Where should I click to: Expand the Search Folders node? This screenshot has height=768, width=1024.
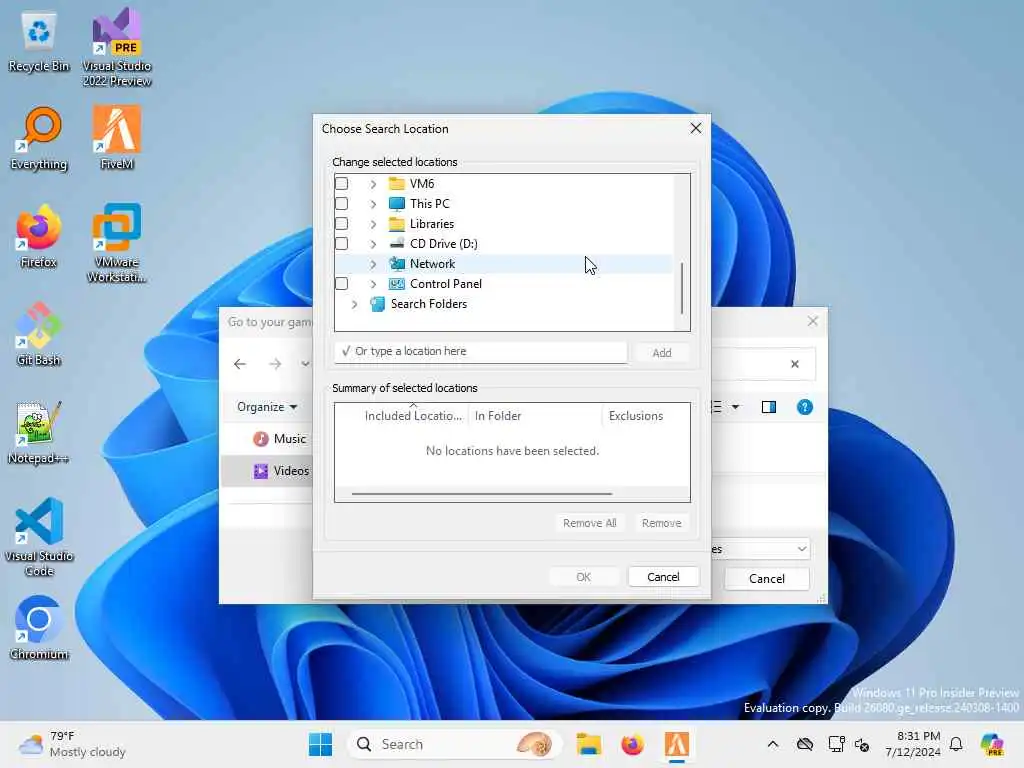click(354, 304)
